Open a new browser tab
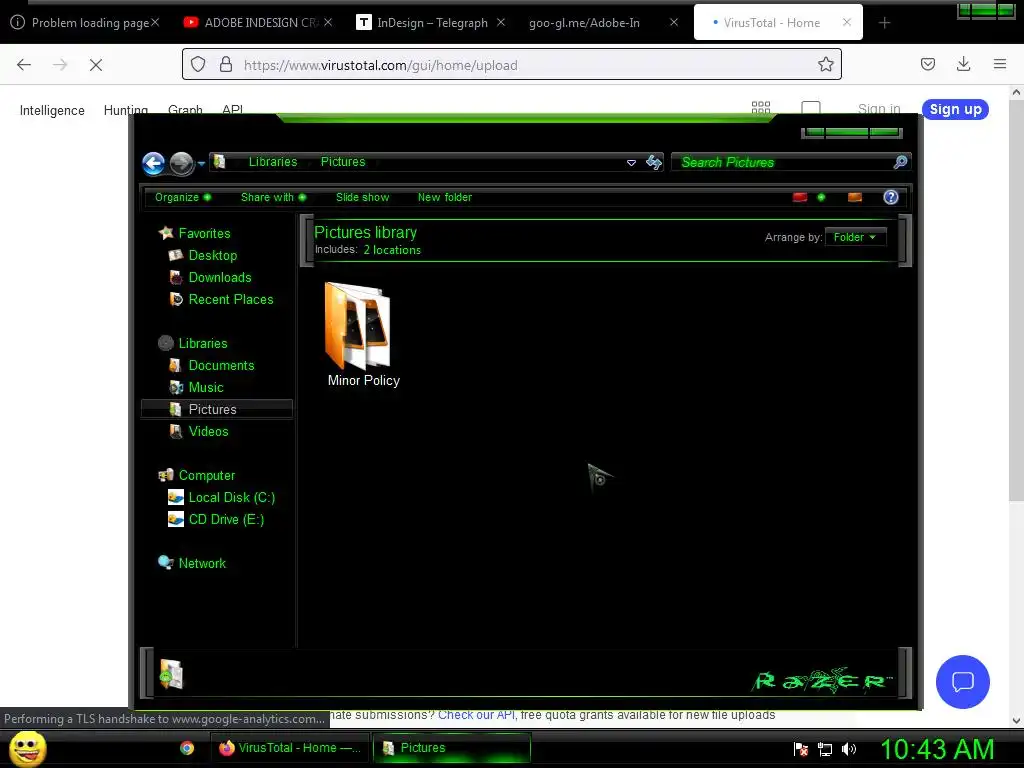The width and height of the screenshot is (1024, 768). coord(884,23)
